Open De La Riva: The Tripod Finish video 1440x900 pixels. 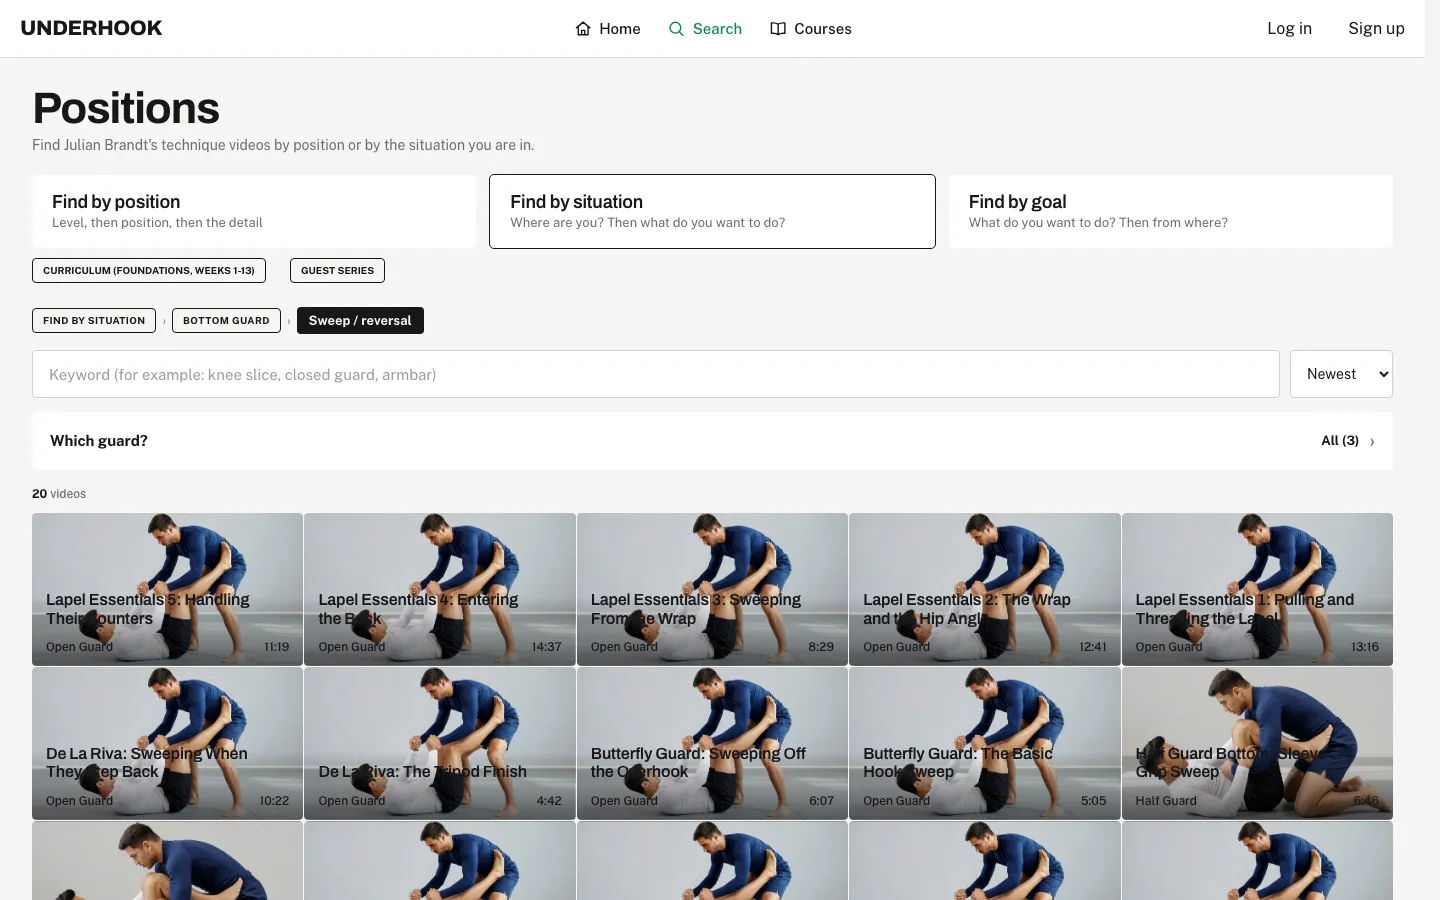pos(440,743)
